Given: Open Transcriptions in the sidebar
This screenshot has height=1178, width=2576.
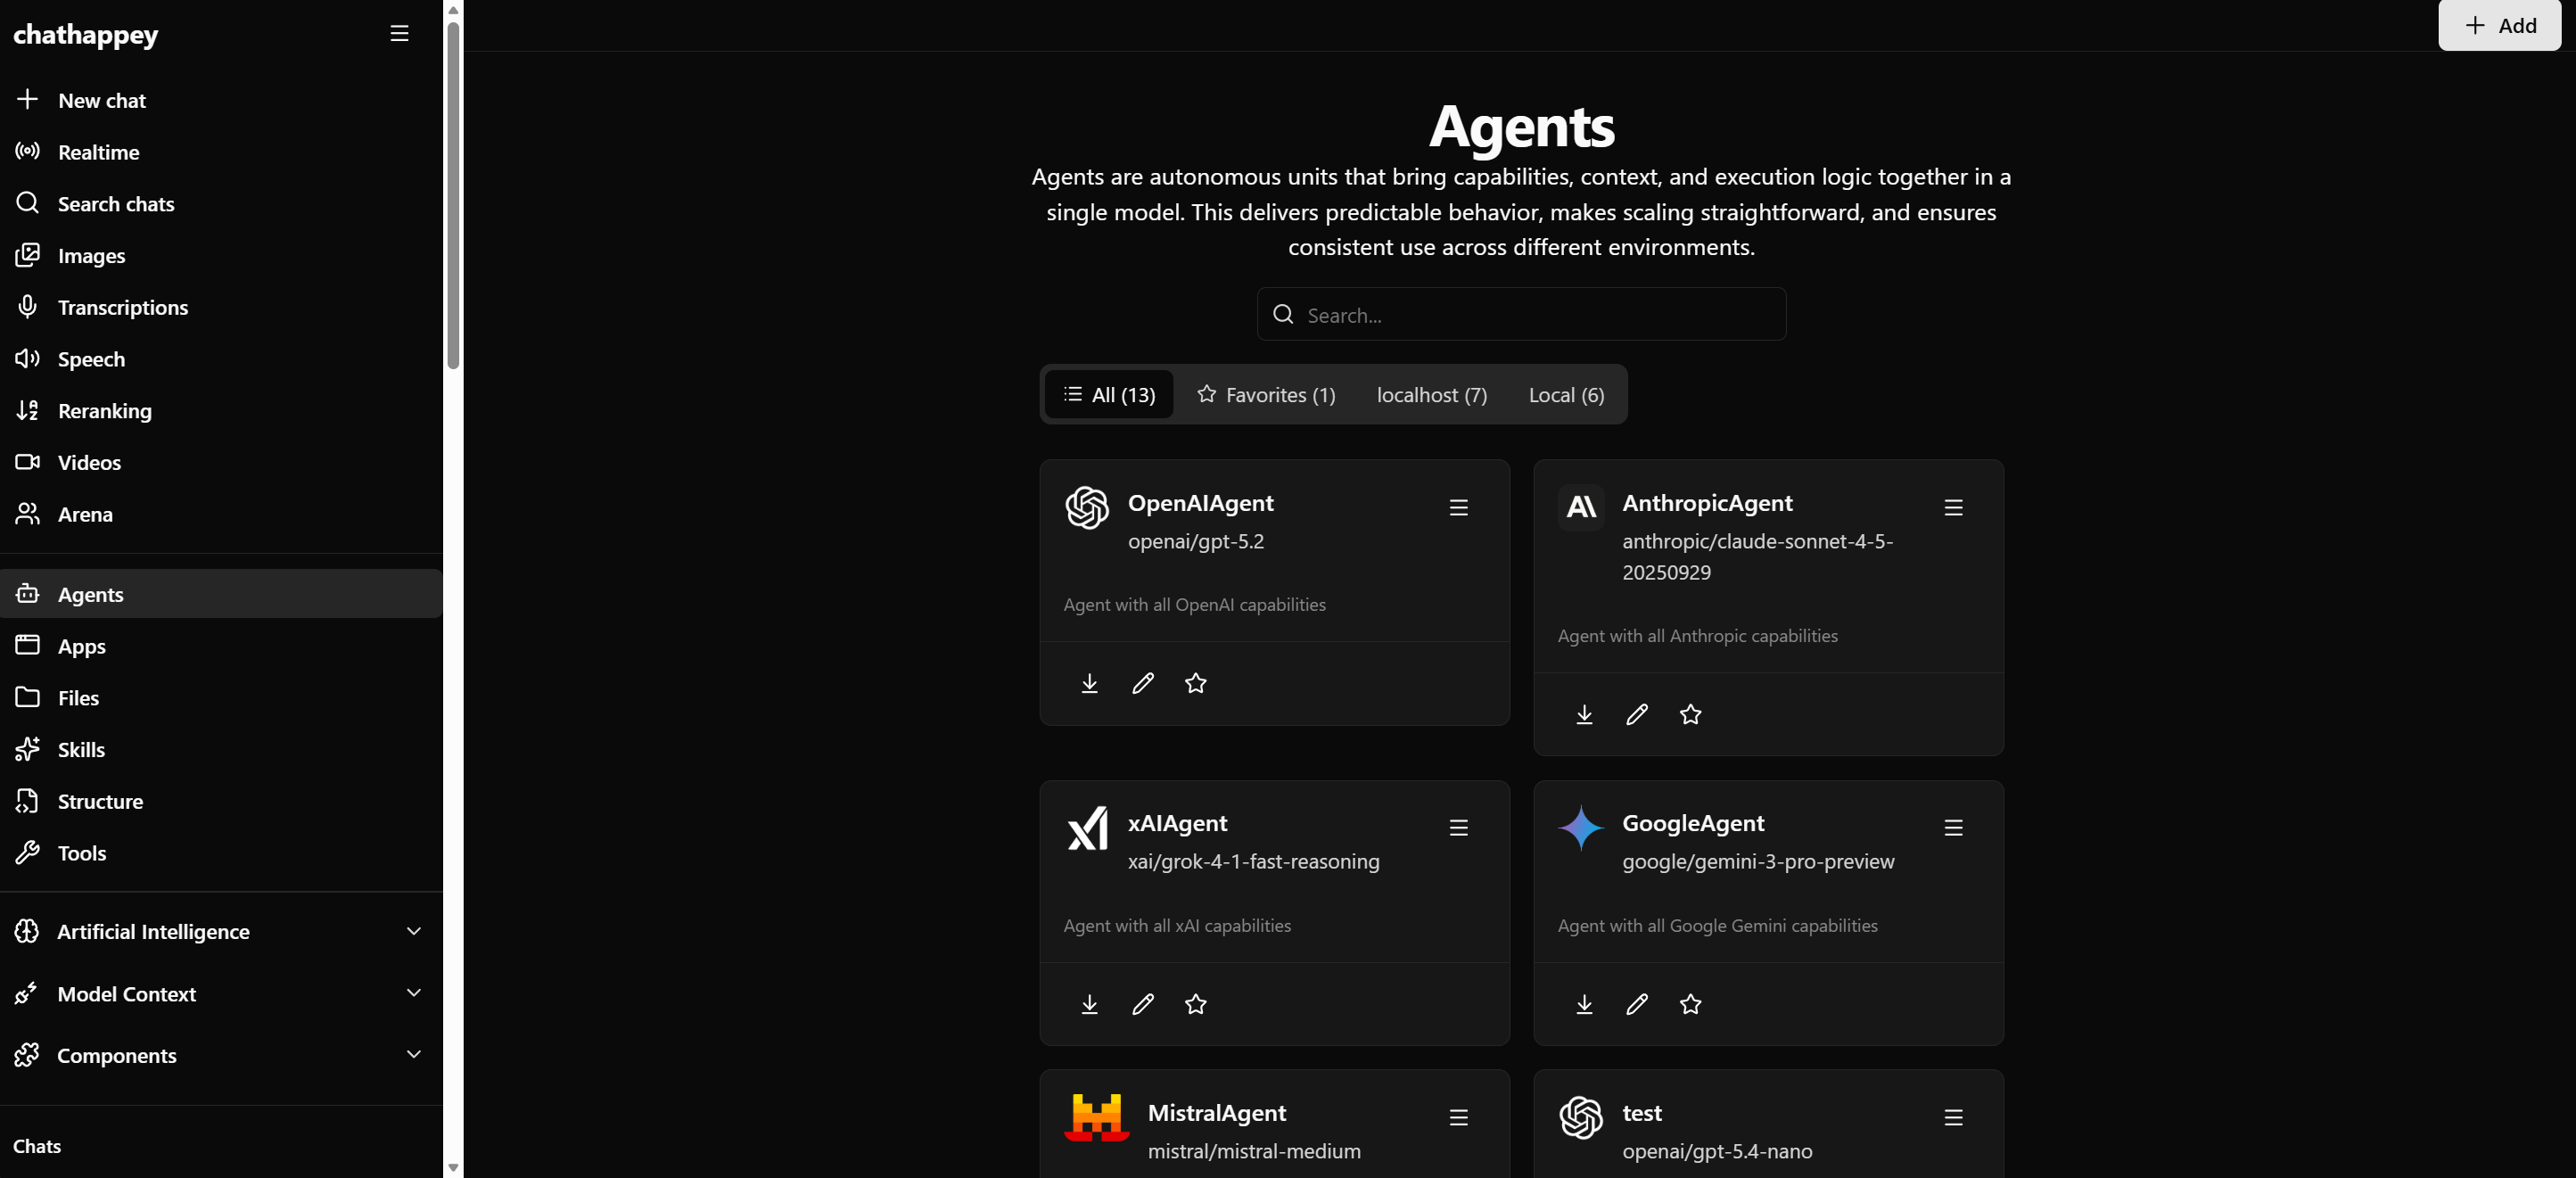Looking at the screenshot, I should (x=221, y=307).
